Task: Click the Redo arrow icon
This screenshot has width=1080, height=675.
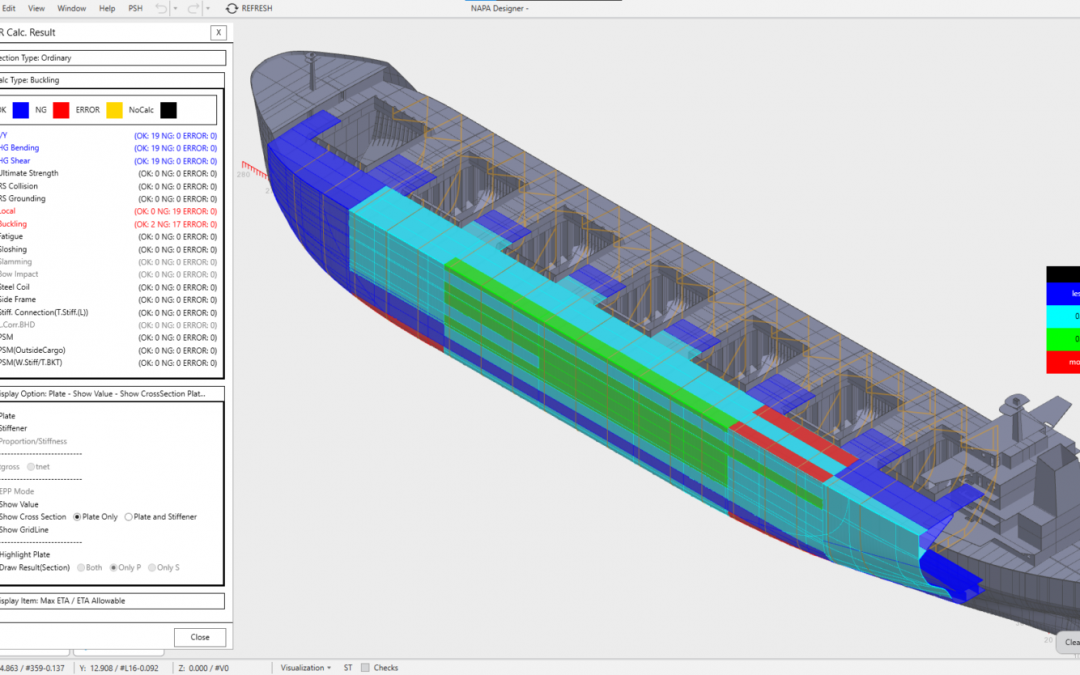Action: click(194, 8)
